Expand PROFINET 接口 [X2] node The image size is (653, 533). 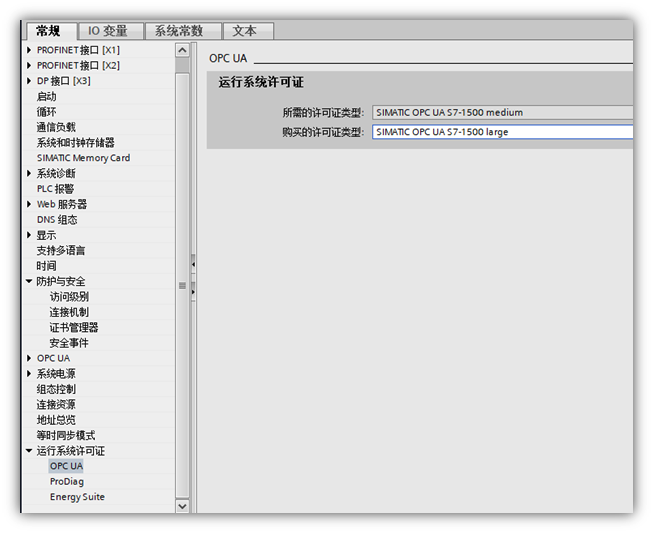point(29,65)
